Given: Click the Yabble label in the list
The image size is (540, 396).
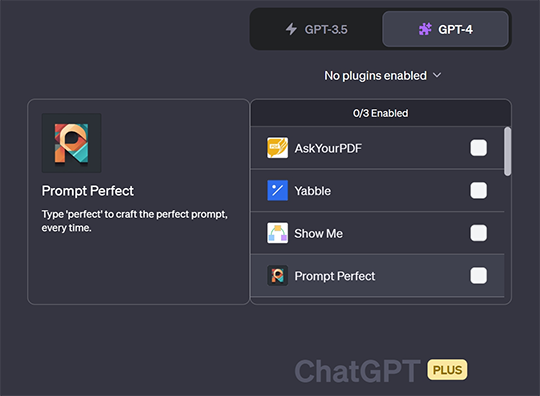Looking at the screenshot, I should [x=312, y=191].
